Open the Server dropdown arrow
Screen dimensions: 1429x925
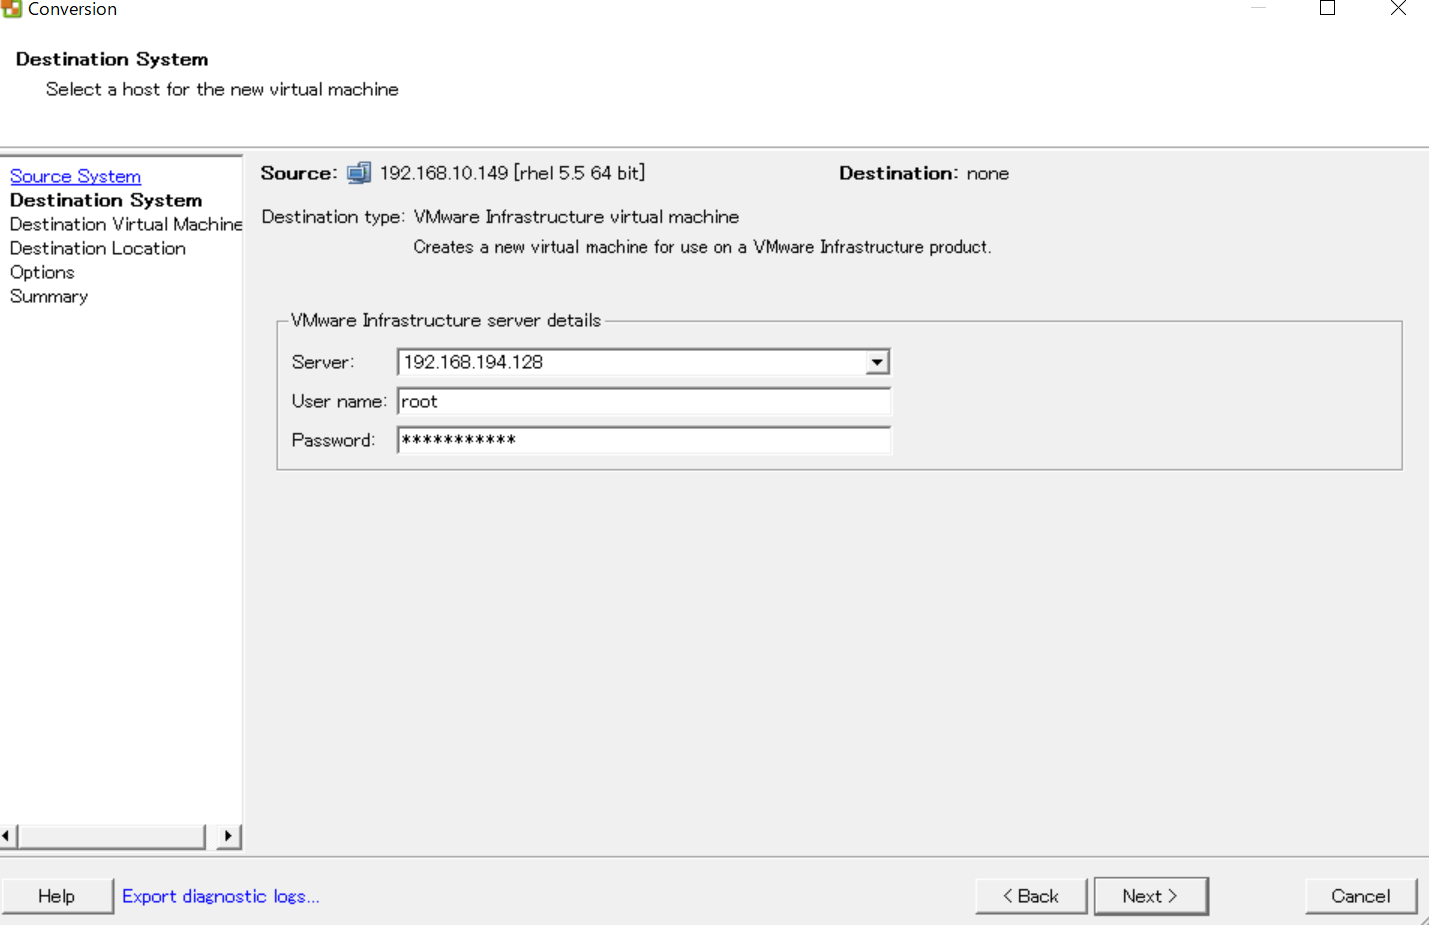click(x=877, y=362)
